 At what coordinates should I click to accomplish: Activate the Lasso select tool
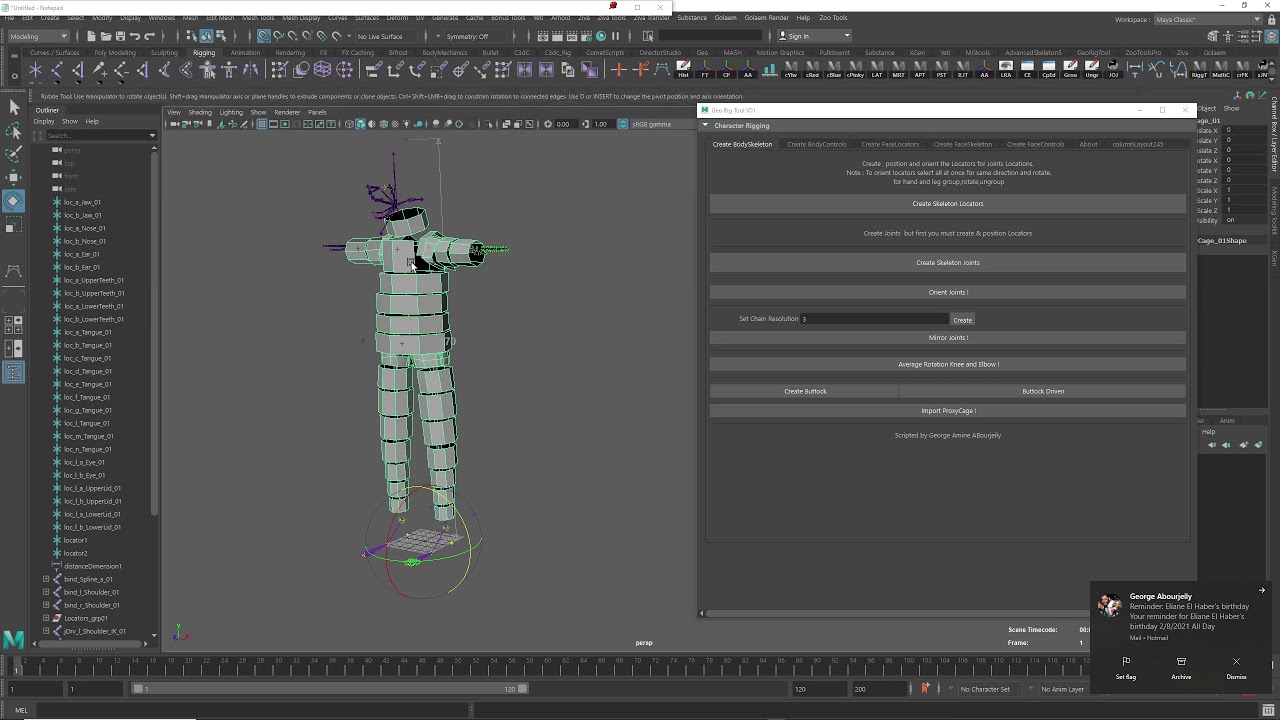[x=13, y=131]
